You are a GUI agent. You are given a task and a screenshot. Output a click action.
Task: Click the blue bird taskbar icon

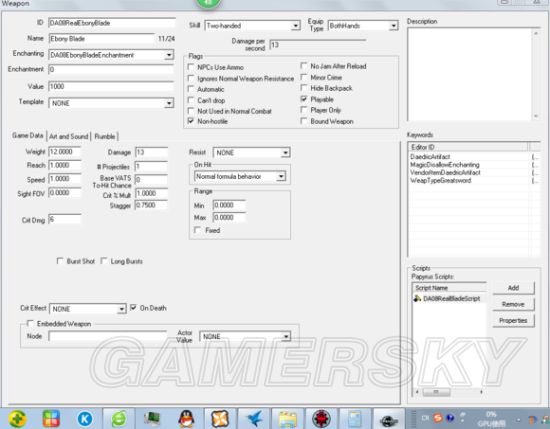click(254, 419)
